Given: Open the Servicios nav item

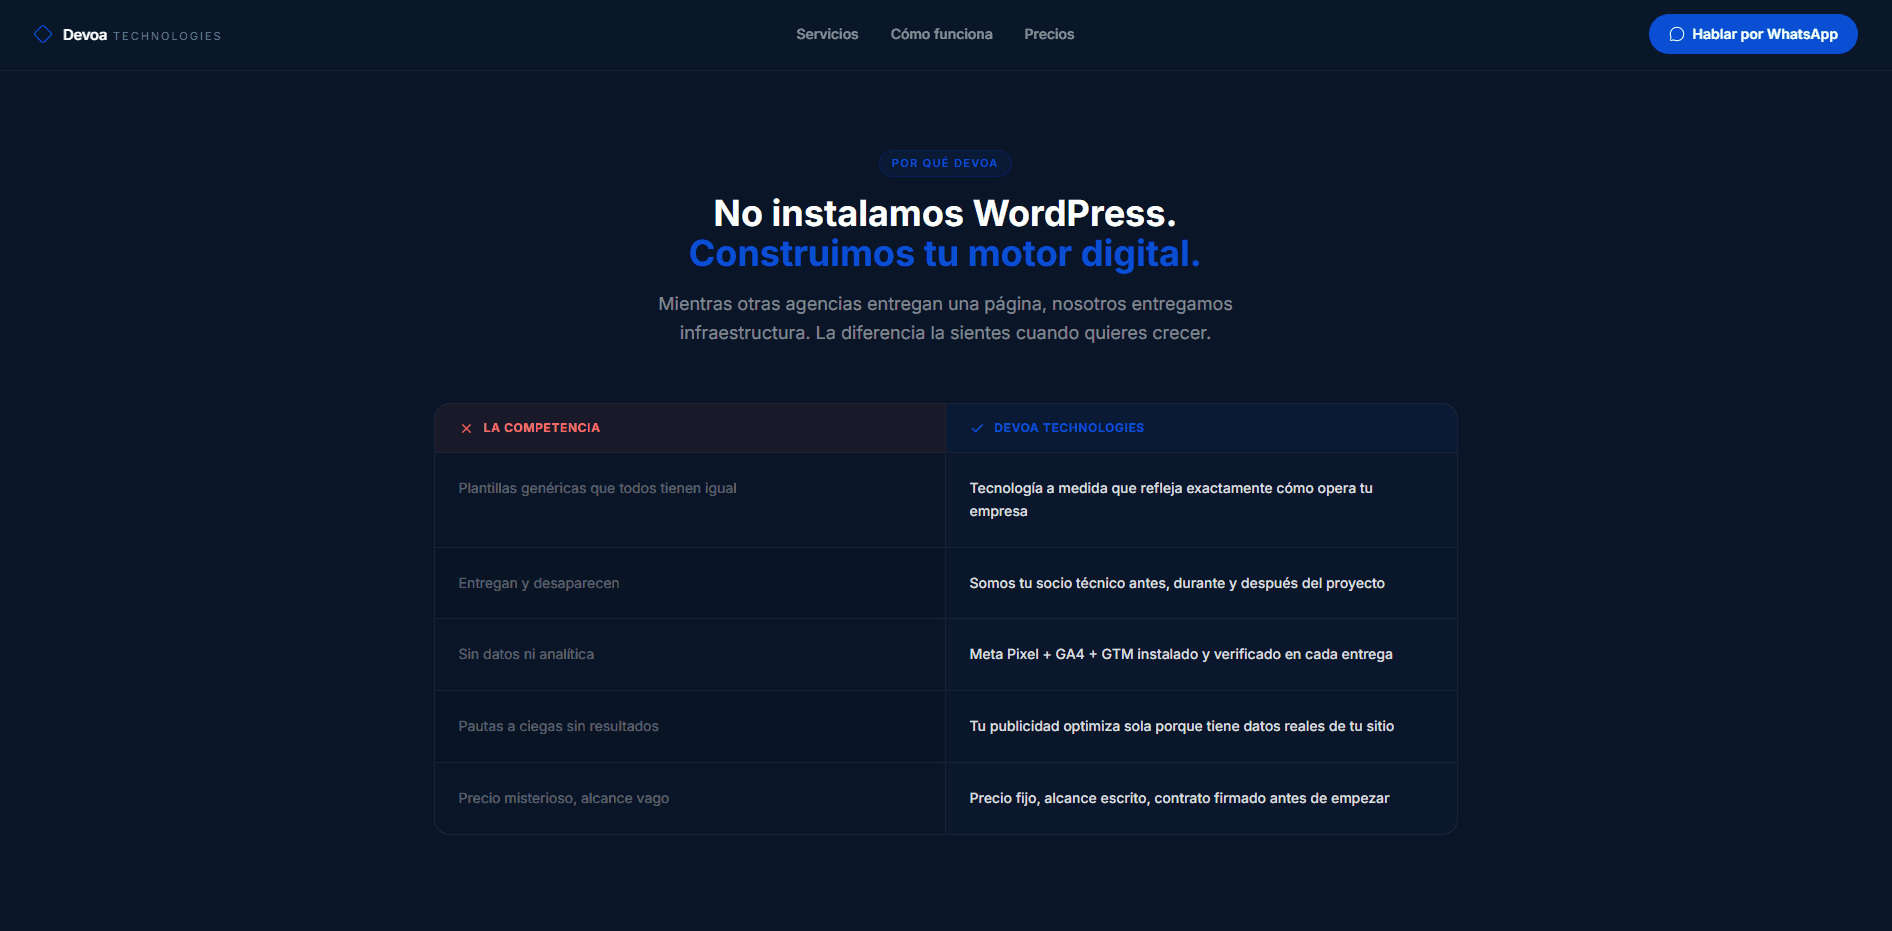Looking at the screenshot, I should (827, 34).
